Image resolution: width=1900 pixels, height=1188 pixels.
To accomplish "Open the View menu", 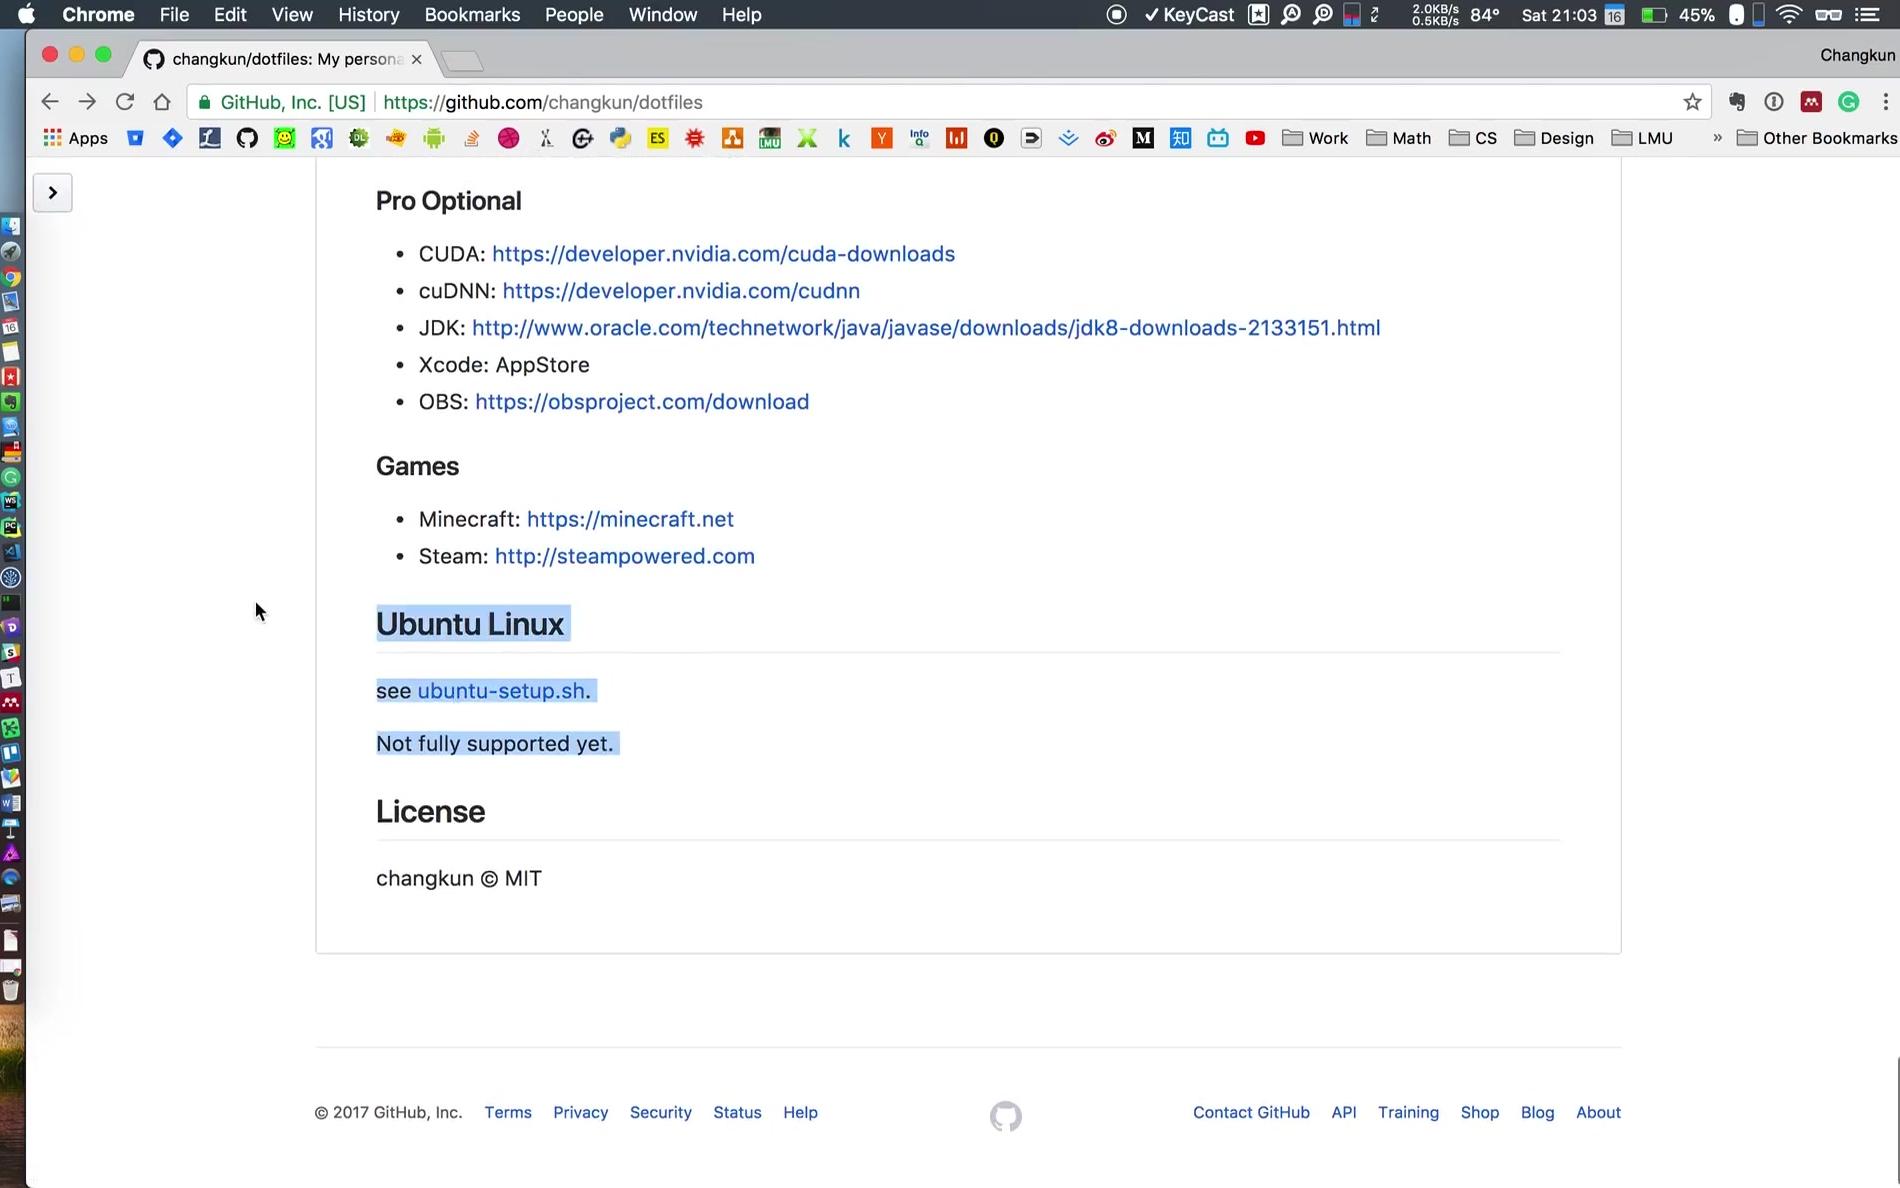I will (x=292, y=15).
